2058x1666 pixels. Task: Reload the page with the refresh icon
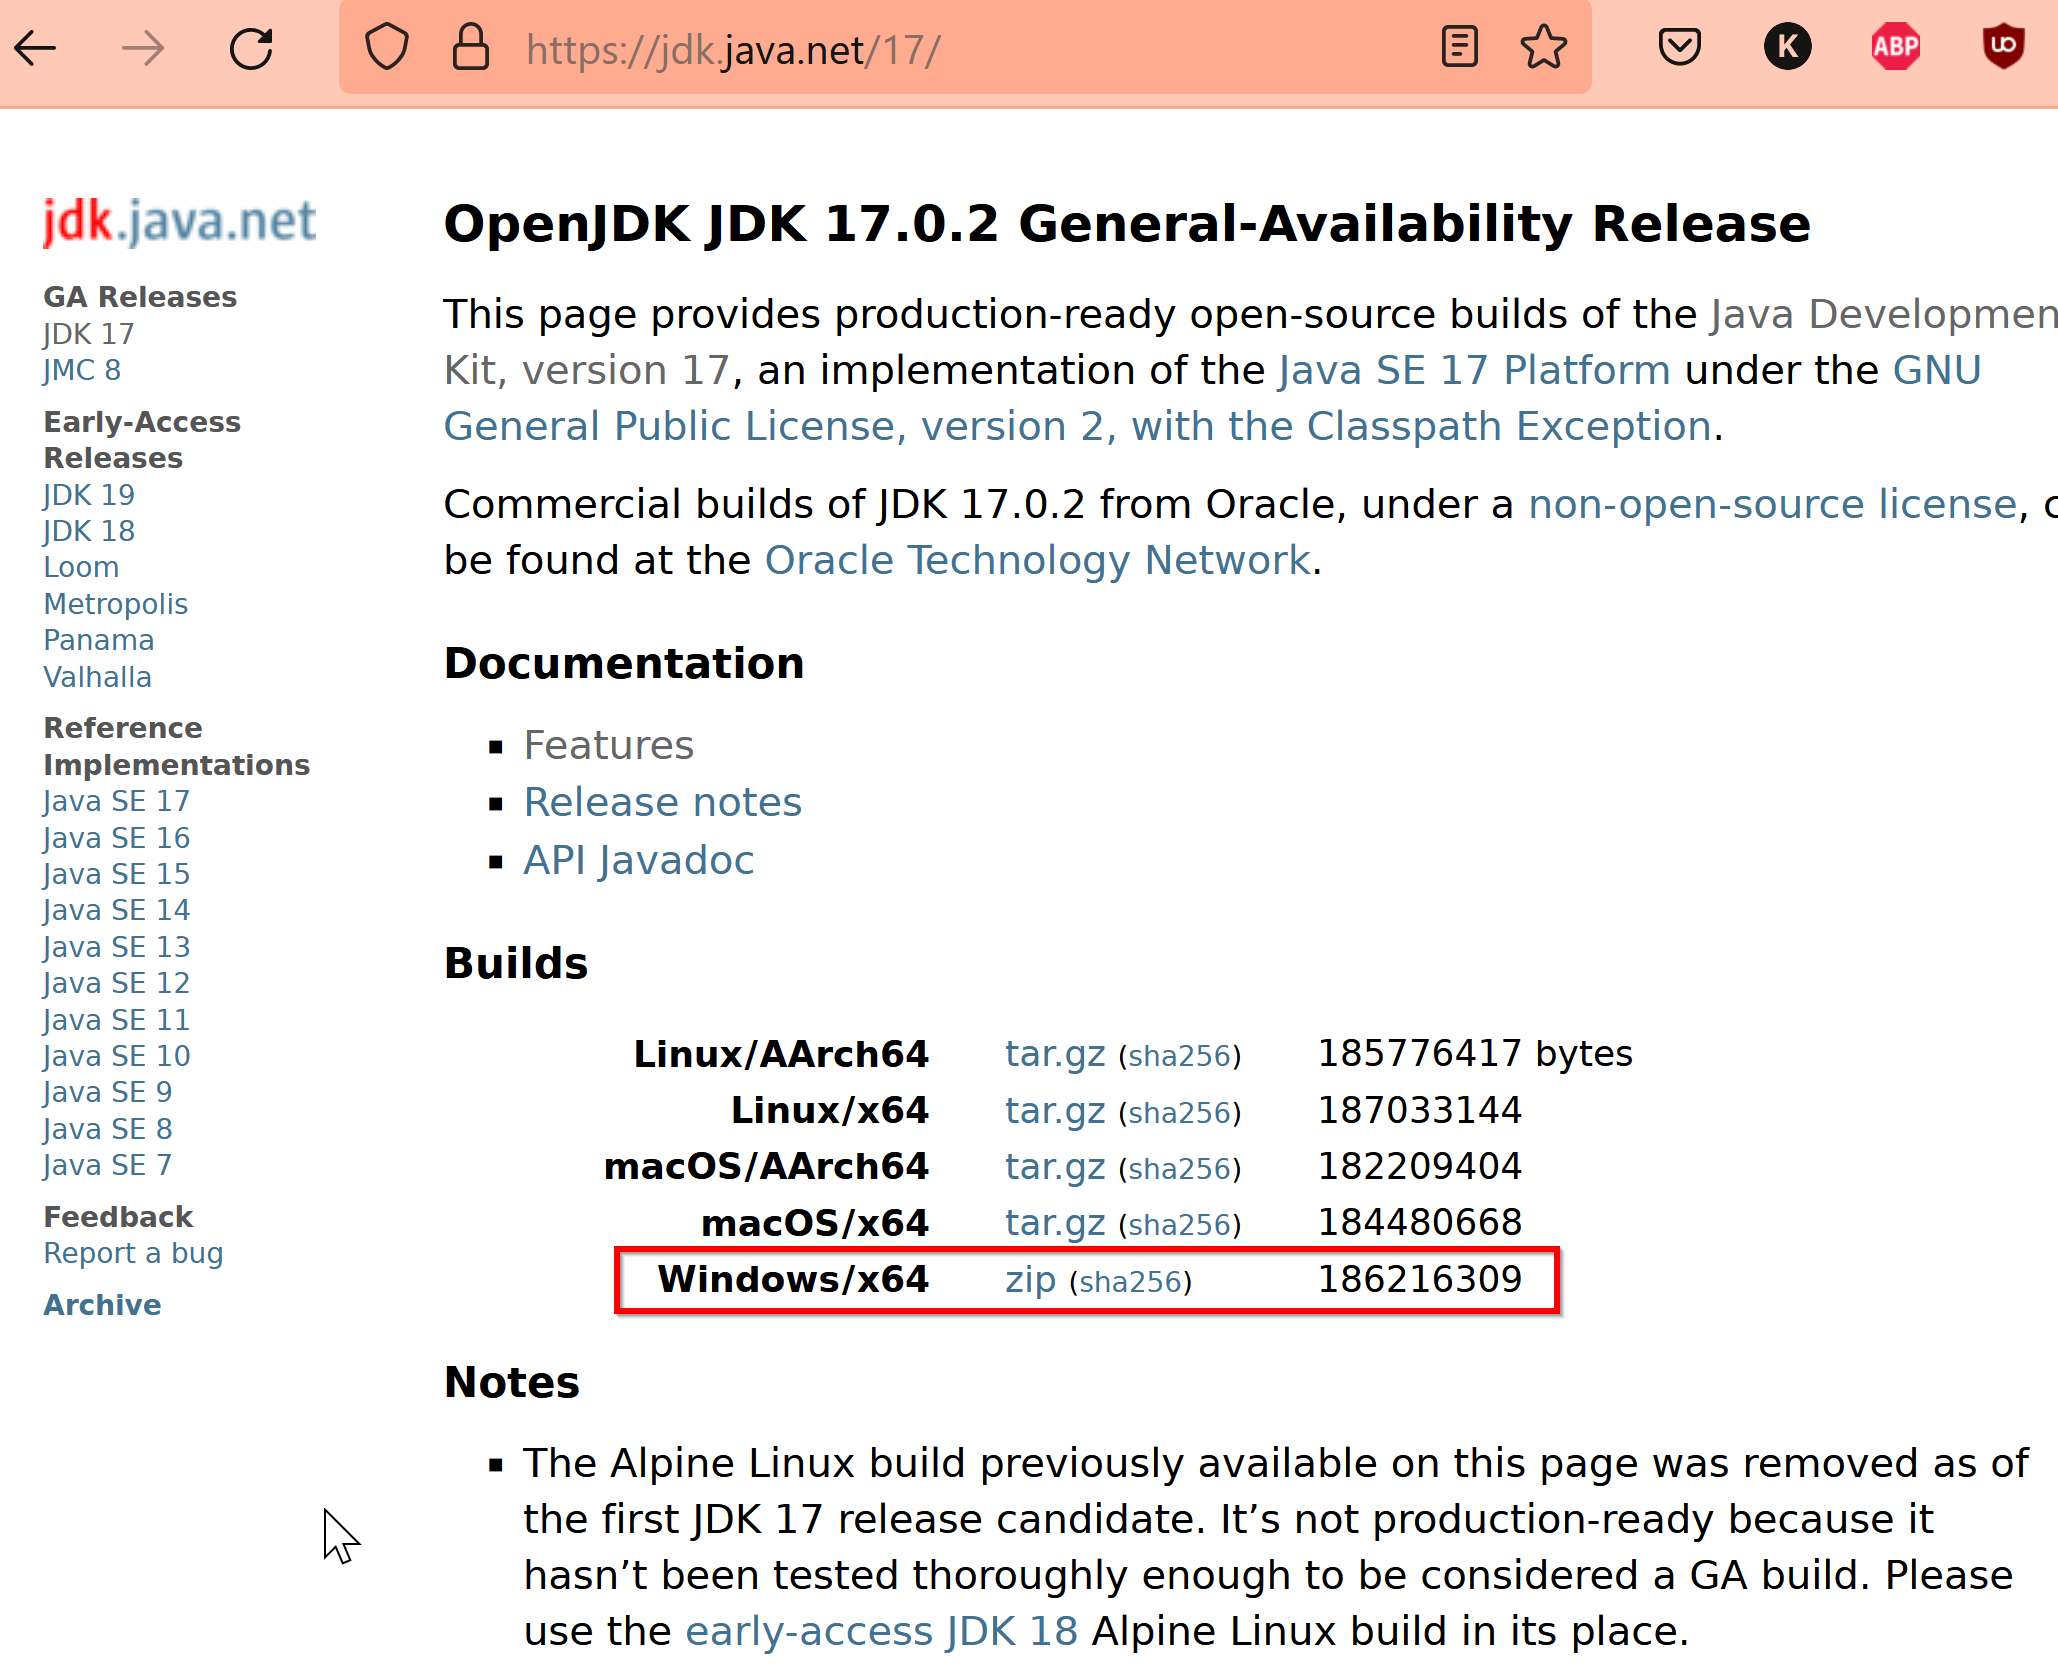(x=251, y=48)
